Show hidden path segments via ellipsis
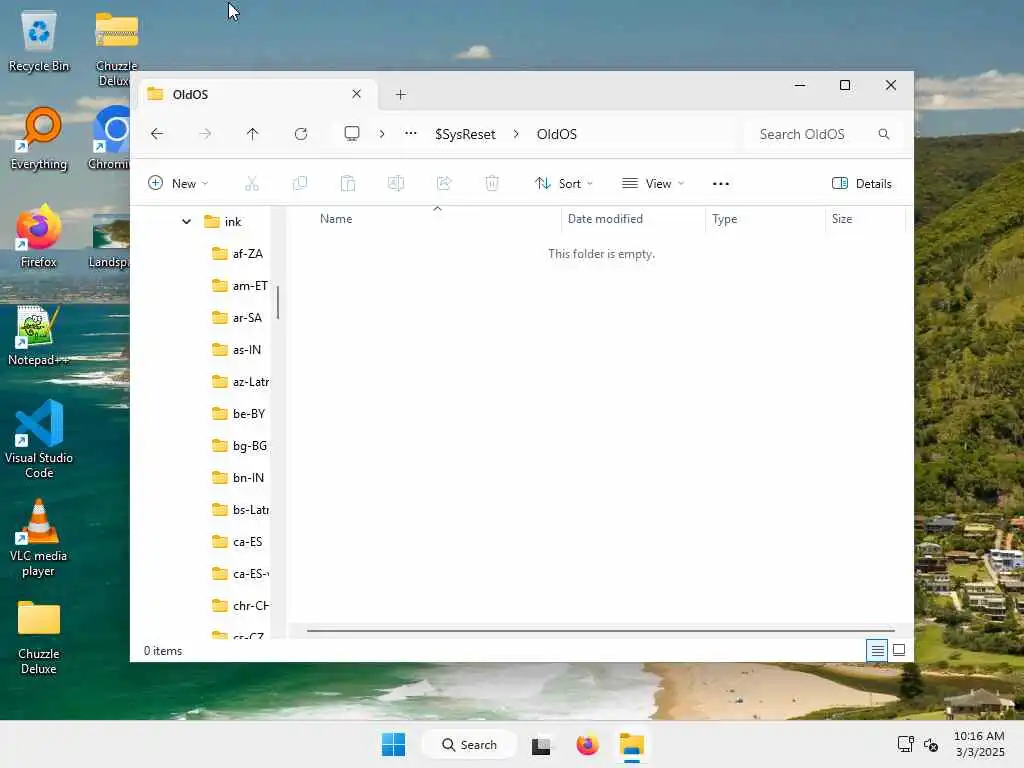 coord(411,133)
